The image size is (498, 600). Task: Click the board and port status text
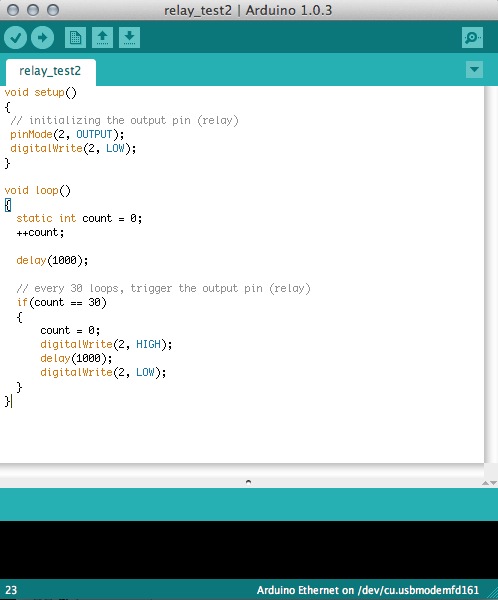(367, 590)
